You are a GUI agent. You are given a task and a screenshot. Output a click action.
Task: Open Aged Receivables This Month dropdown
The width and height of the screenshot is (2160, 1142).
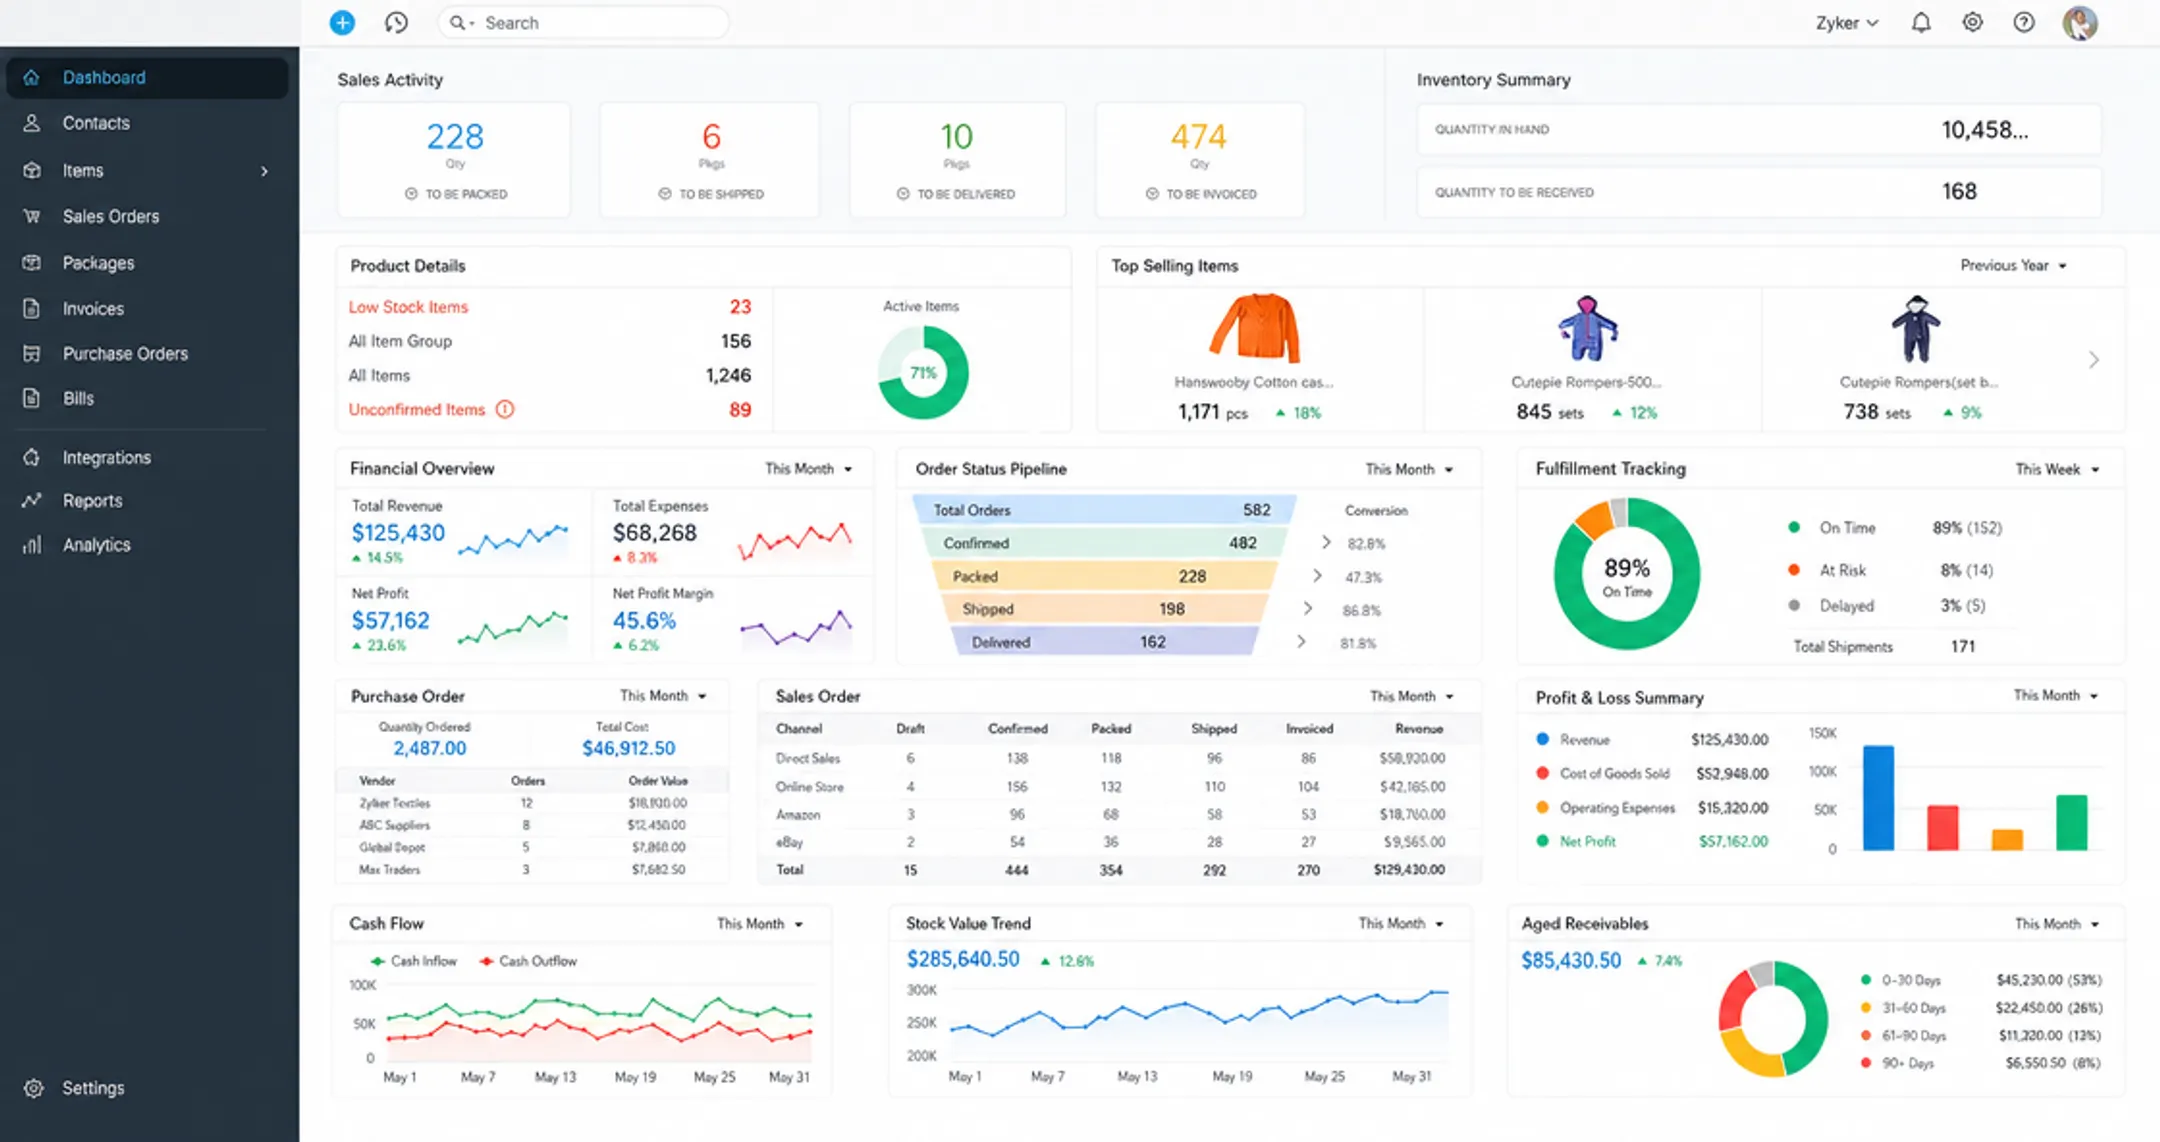pyautogui.click(x=2057, y=924)
